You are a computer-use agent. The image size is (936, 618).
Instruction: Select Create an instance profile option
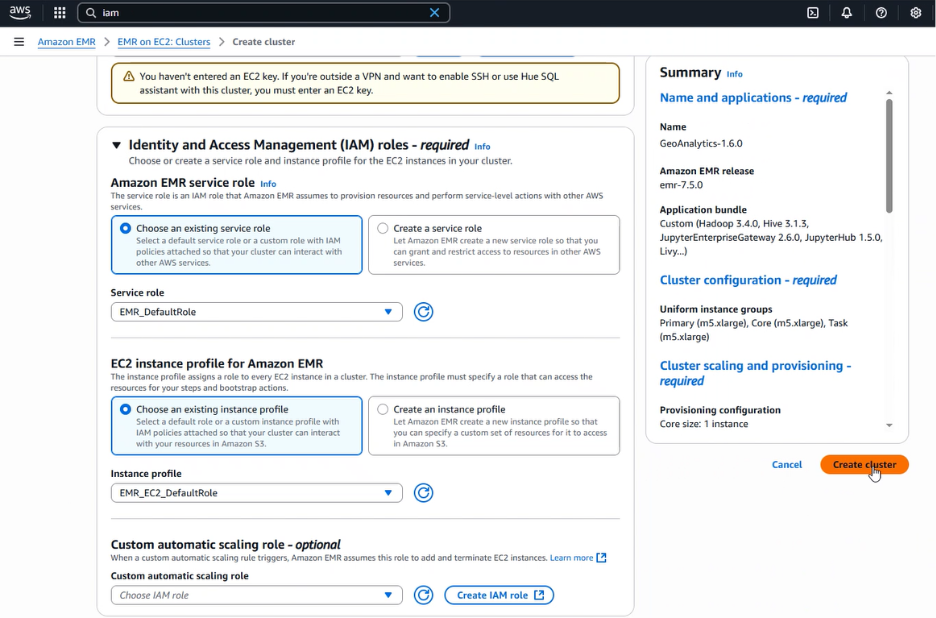(494, 426)
